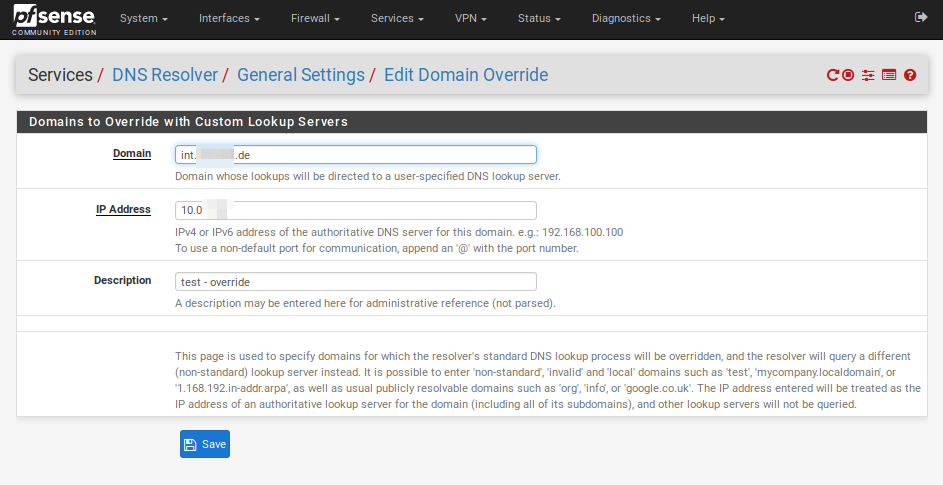Screen dimensions: 943x485
Task: Focus the Description text field
Action: tap(355, 282)
